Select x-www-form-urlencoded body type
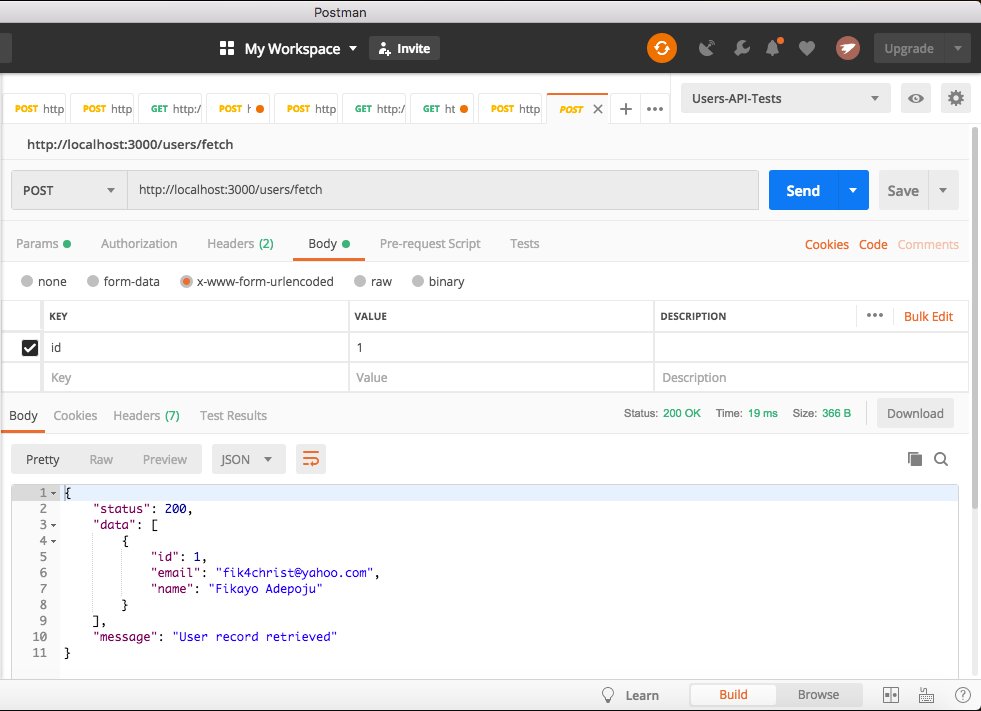This screenshot has width=981, height=711. [x=186, y=282]
